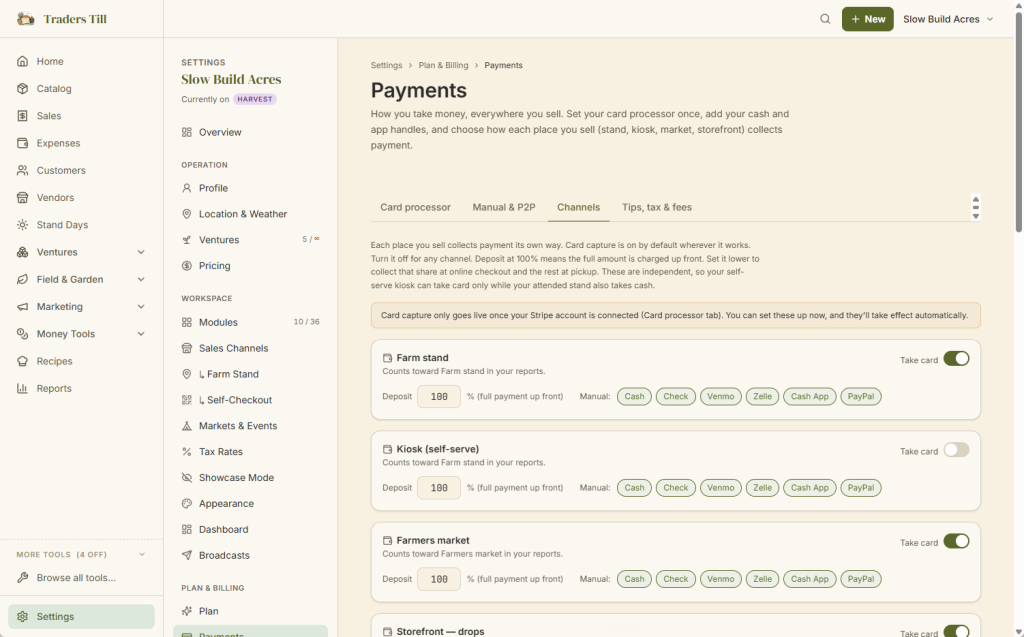The height and width of the screenshot is (637, 1024).
Task: Toggle PayPal chip for Farmers market
Action: click(861, 580)
